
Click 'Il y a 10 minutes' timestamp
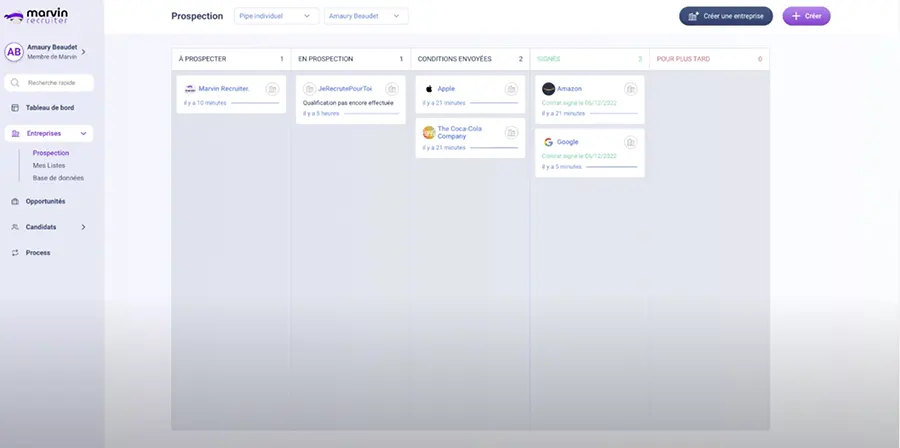205,103
